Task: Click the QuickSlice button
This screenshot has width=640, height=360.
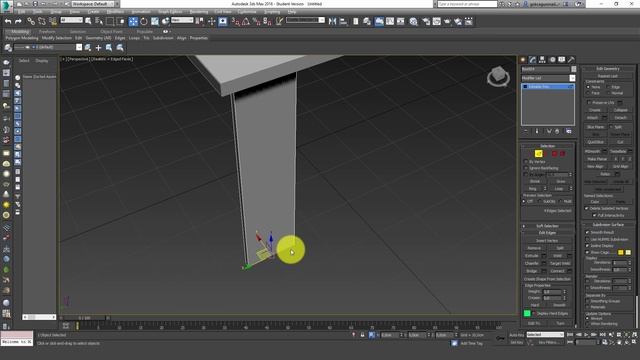Action: (595, 142)
